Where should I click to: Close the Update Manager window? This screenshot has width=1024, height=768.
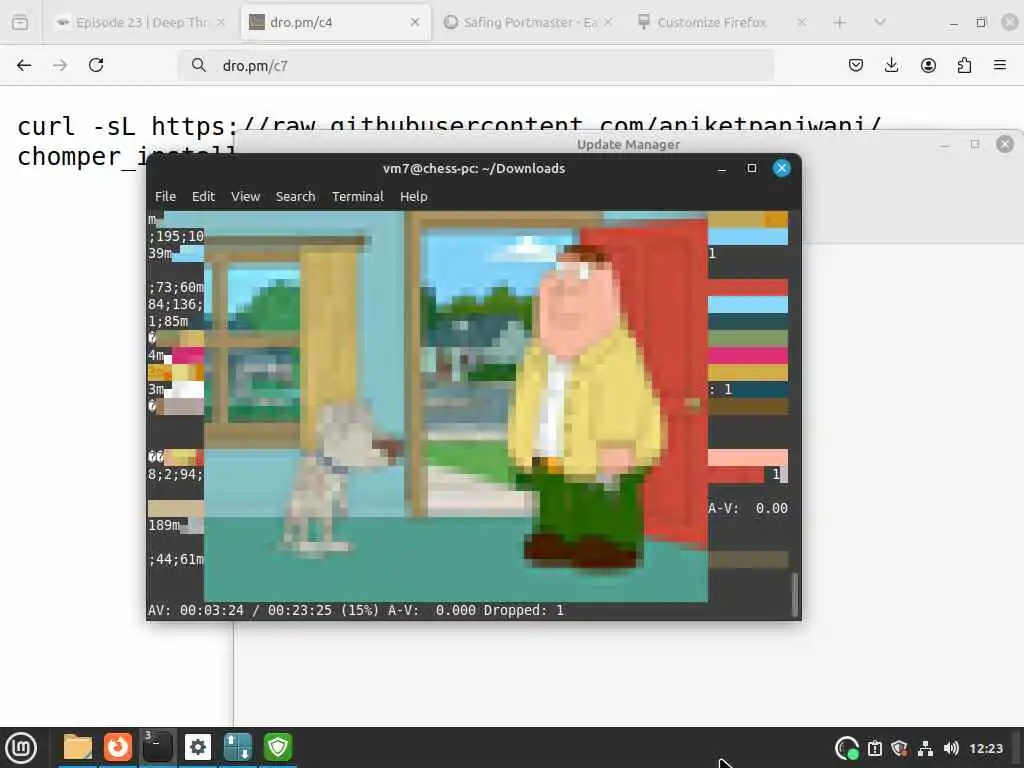(1005, 144)
